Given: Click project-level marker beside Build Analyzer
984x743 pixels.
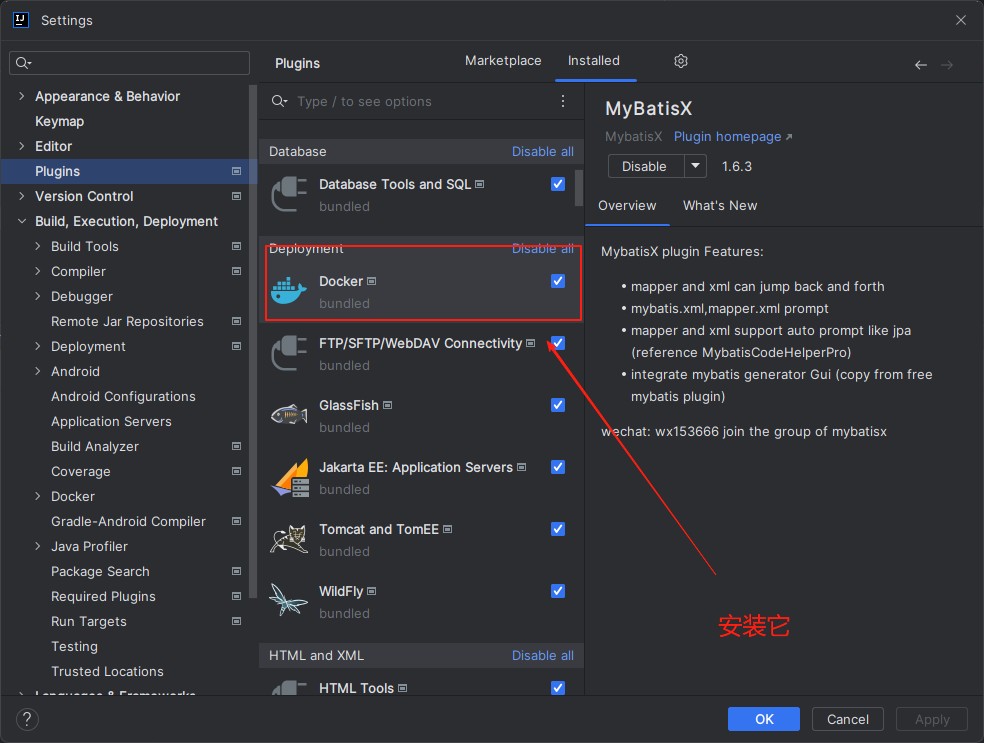Looking at the screenshot, I should point(237,446).
